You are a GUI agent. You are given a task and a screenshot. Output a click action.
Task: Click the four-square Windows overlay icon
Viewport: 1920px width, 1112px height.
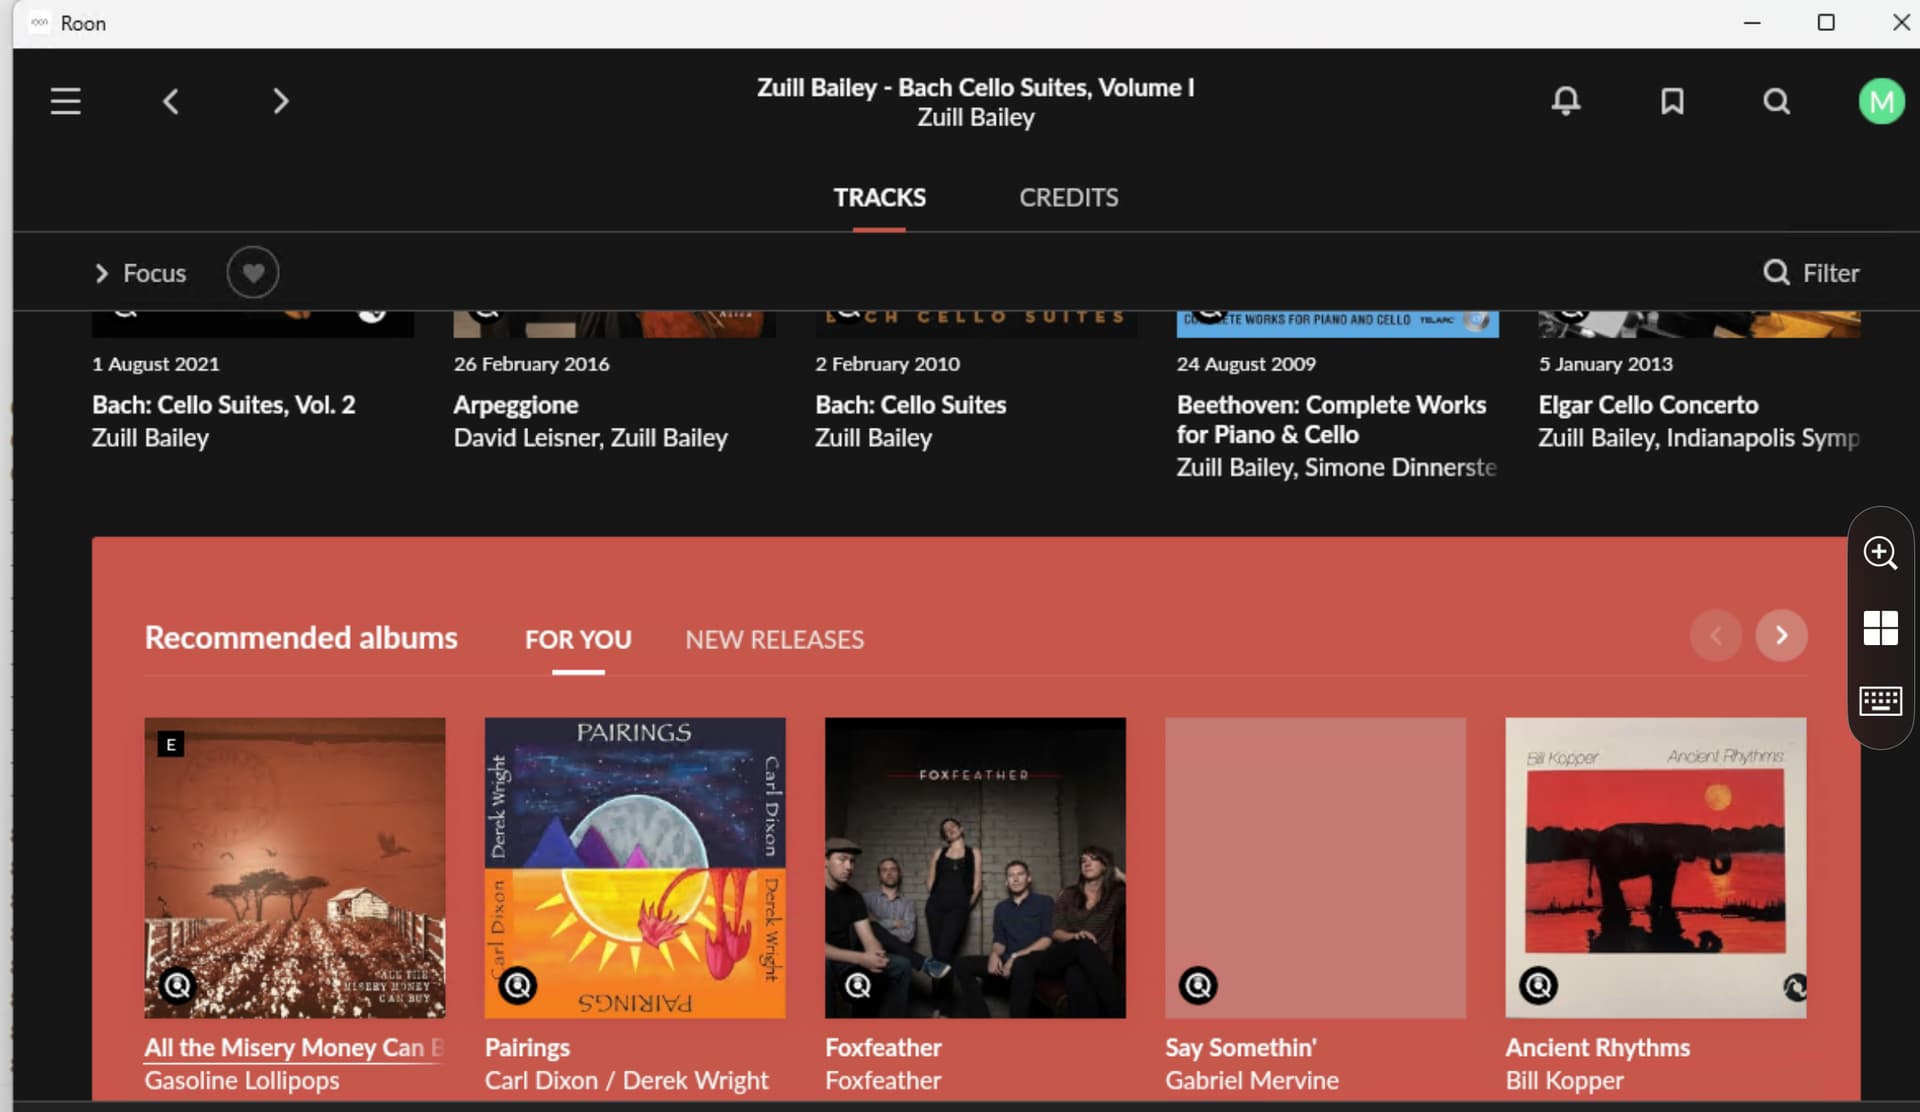(1880, 628)
